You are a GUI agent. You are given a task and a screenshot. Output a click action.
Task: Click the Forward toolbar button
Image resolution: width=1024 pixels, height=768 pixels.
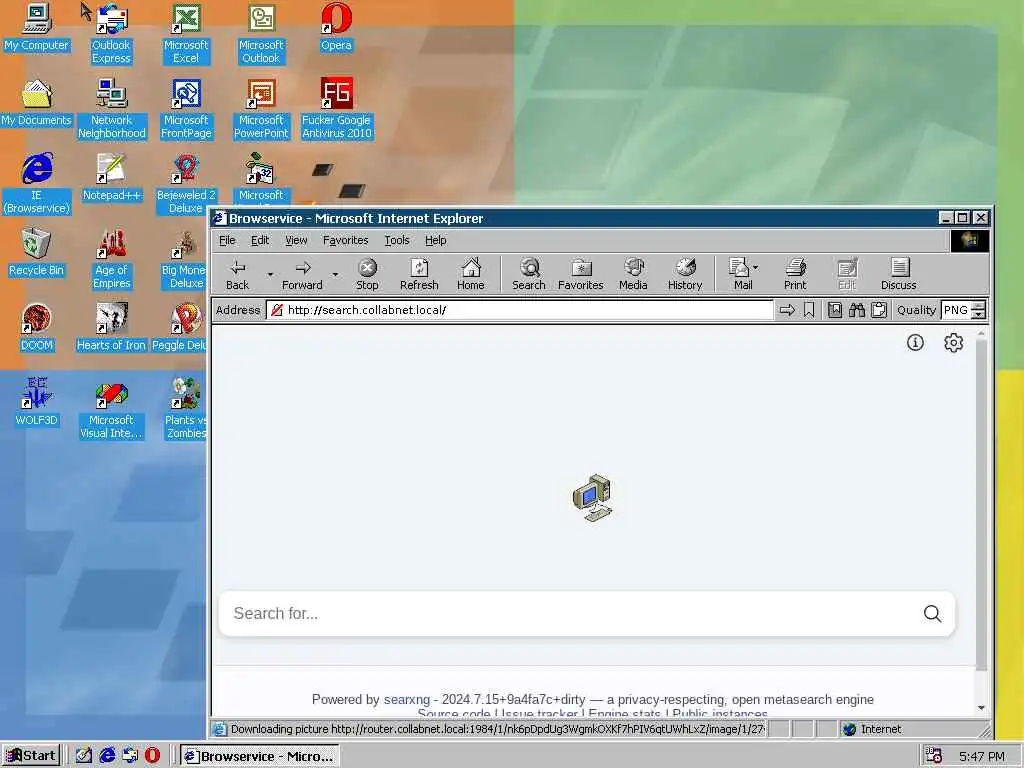[x=302, y=274]
